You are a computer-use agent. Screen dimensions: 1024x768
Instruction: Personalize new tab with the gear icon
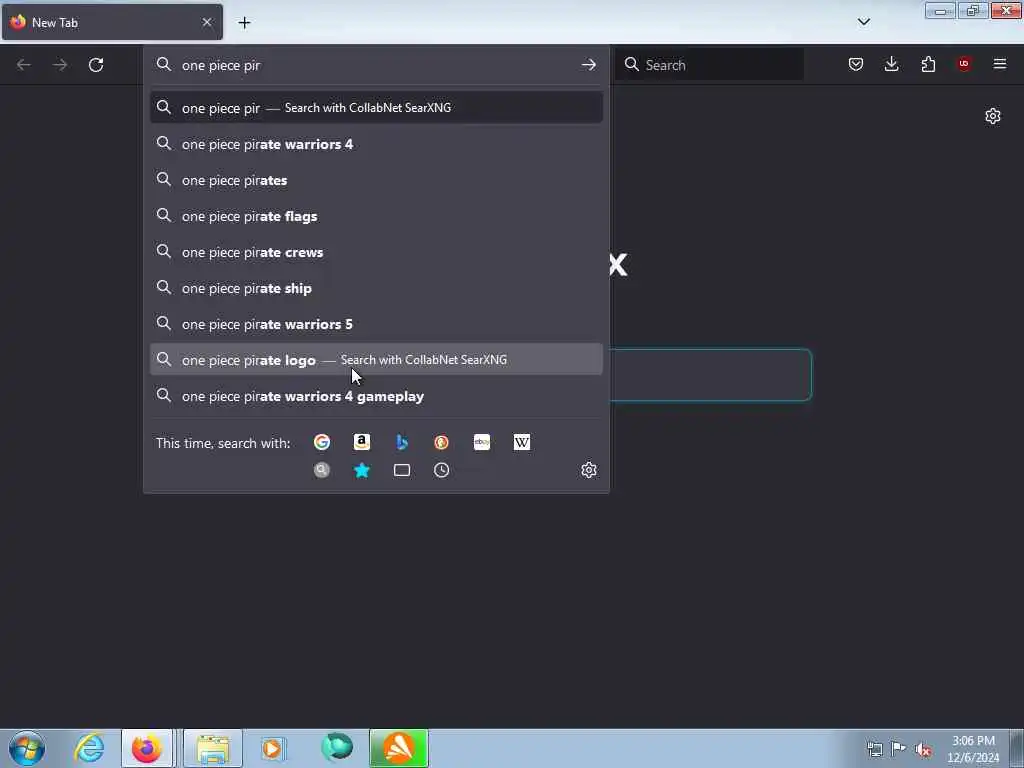[993, 116]
